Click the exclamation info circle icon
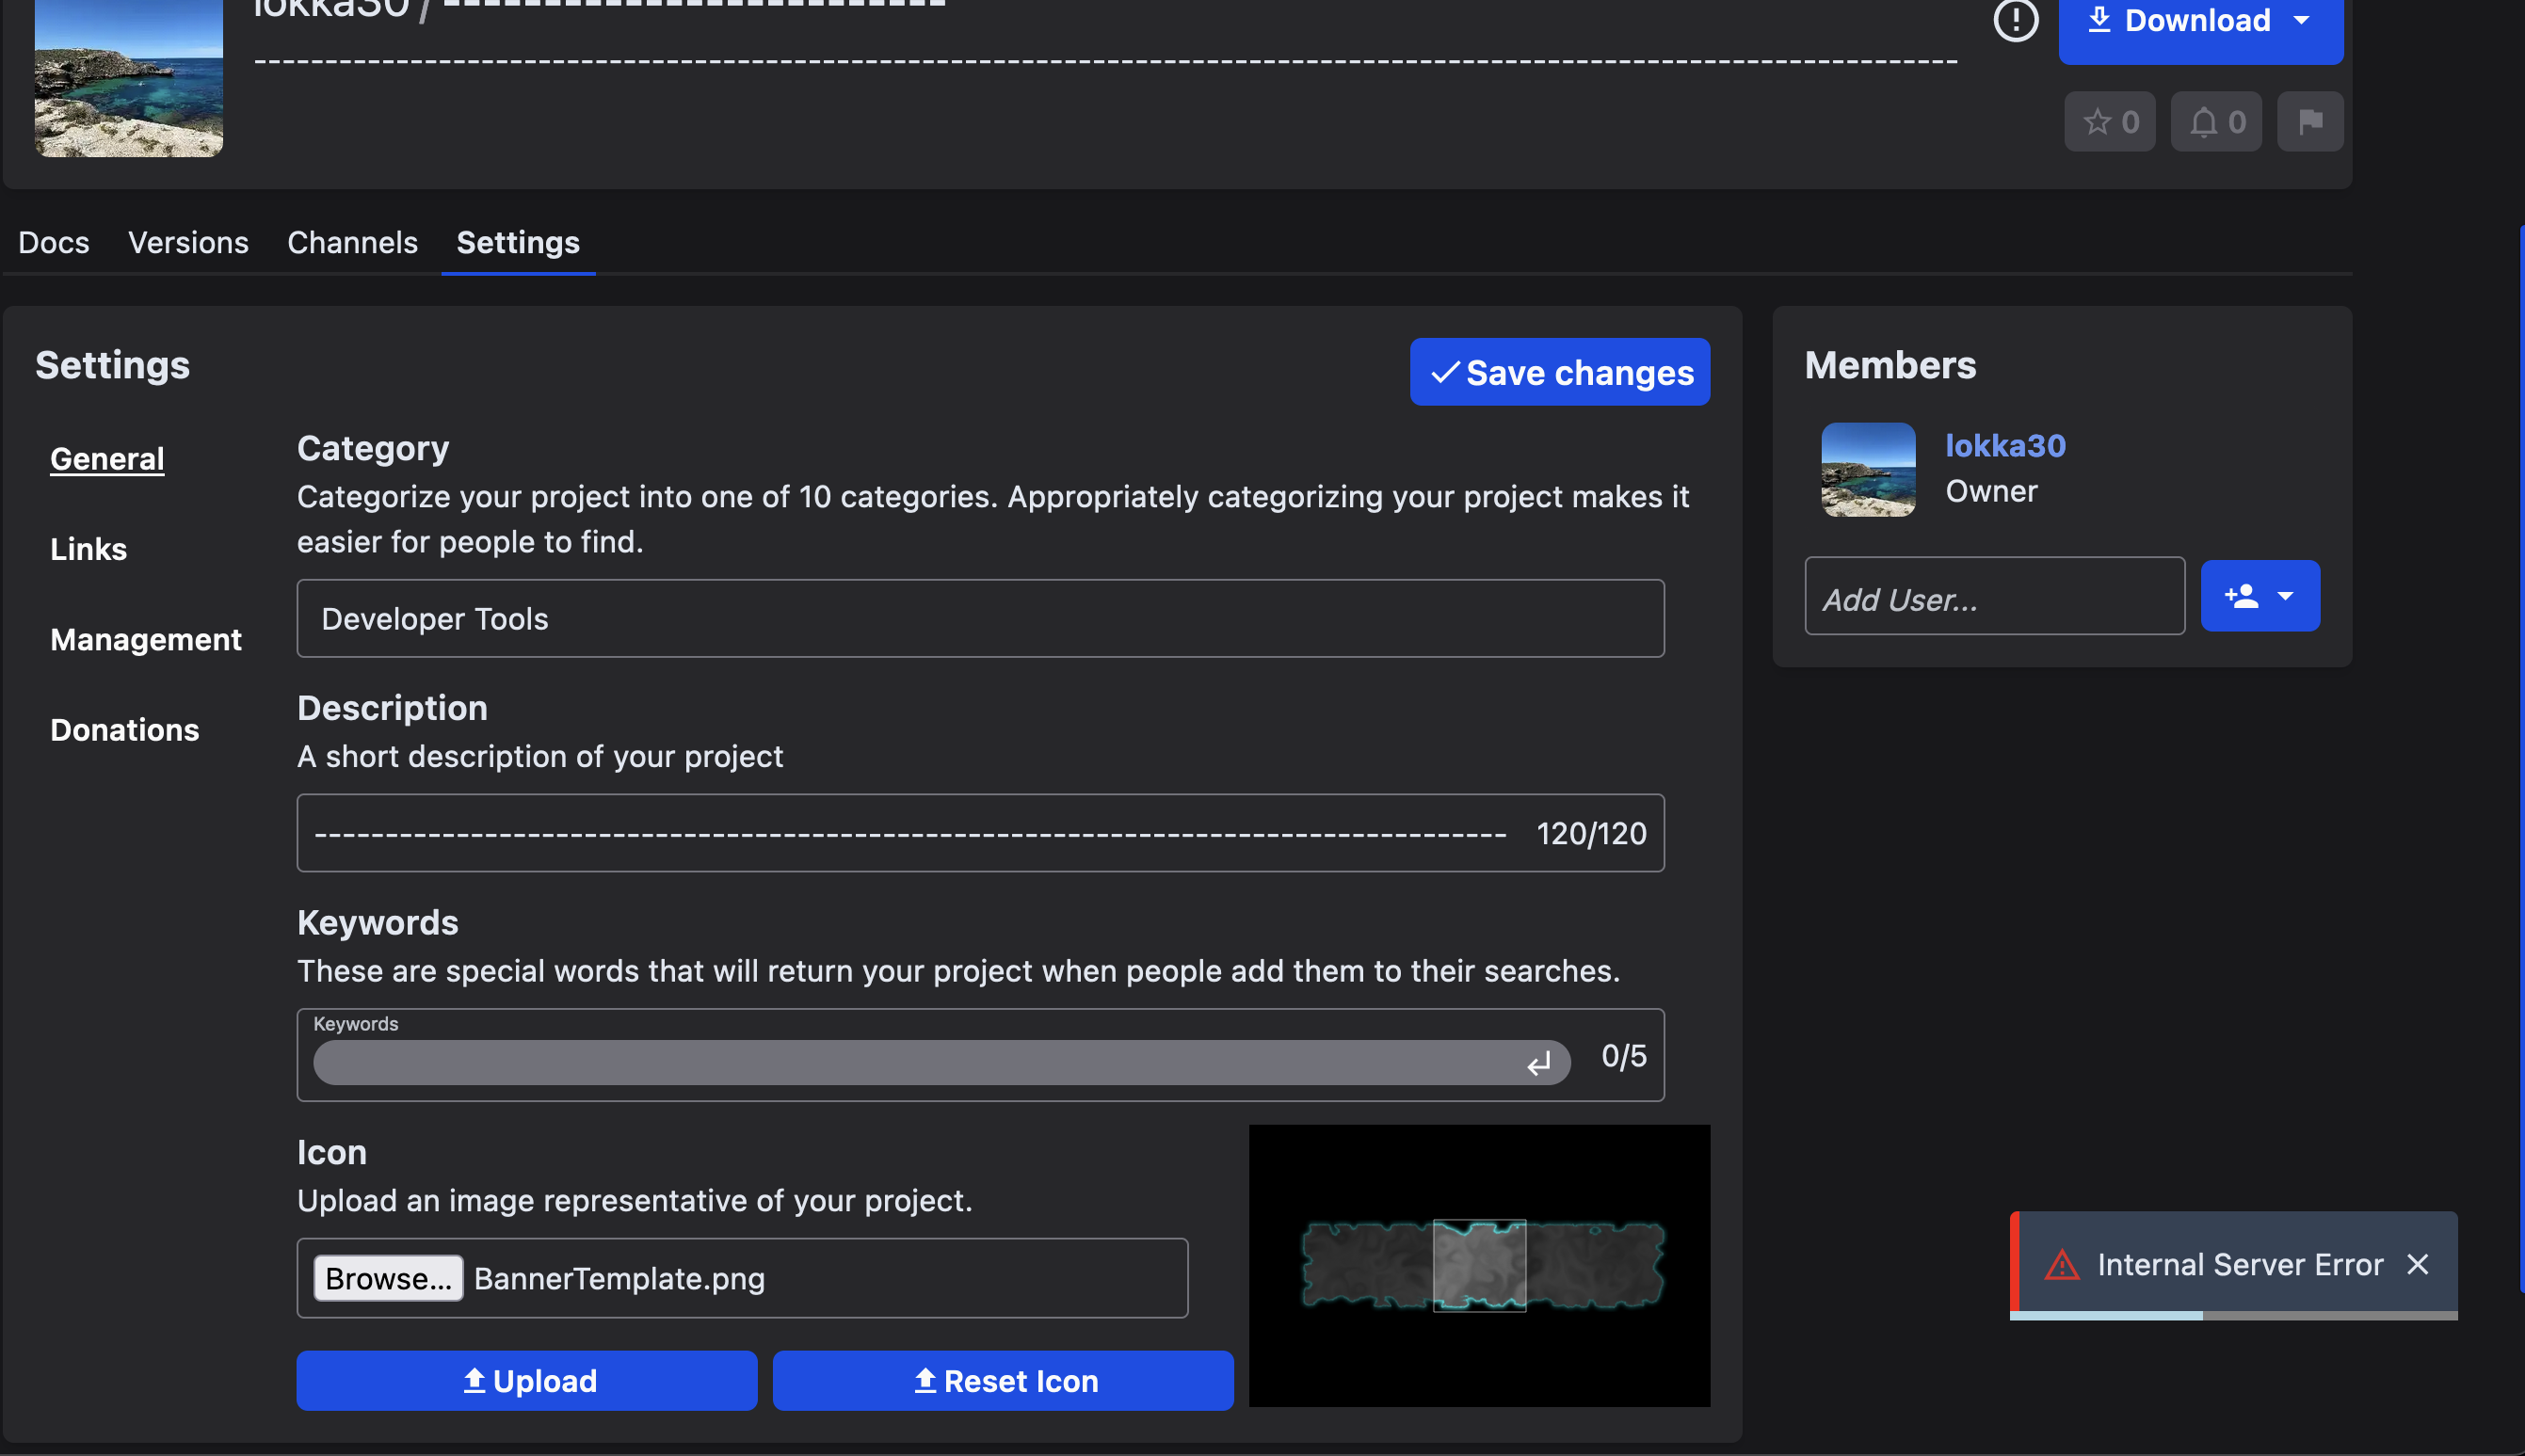Image resolution: width=2525 pixels, height=1456 pixels. (x=2015, y=20)
